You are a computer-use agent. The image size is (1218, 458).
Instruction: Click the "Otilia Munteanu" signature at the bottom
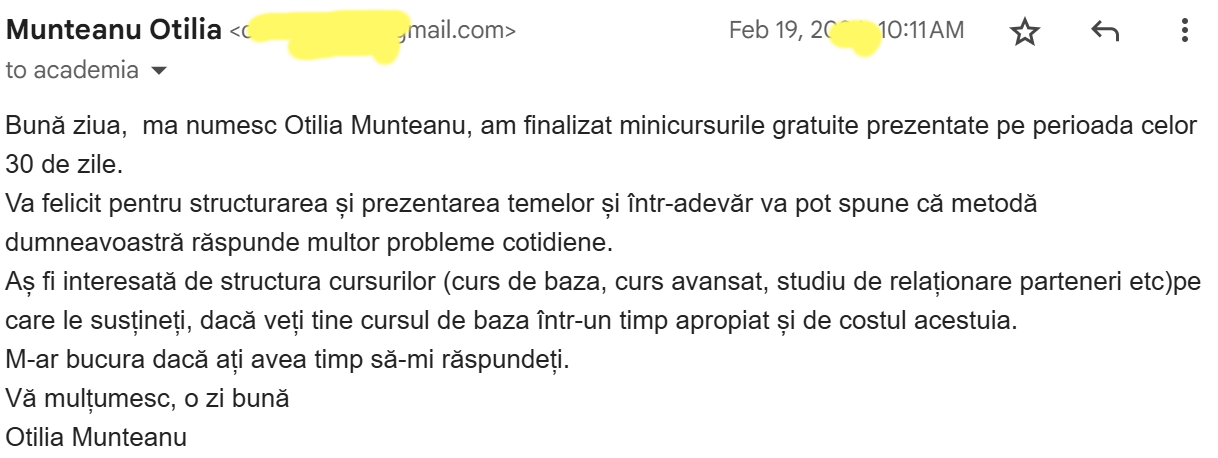click(96, 437)
